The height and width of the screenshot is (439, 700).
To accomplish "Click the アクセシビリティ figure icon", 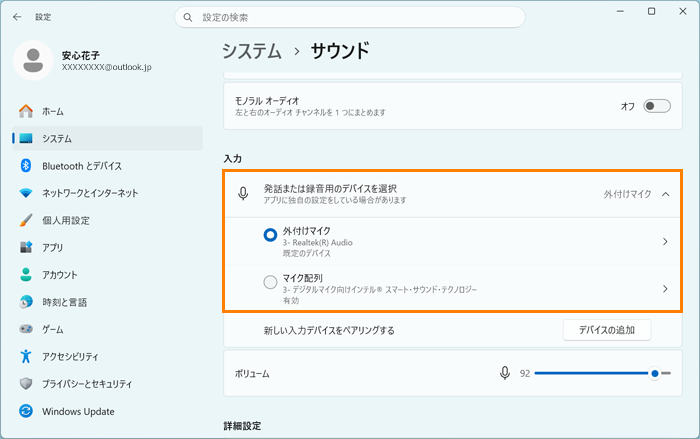I will pos(26,356).
